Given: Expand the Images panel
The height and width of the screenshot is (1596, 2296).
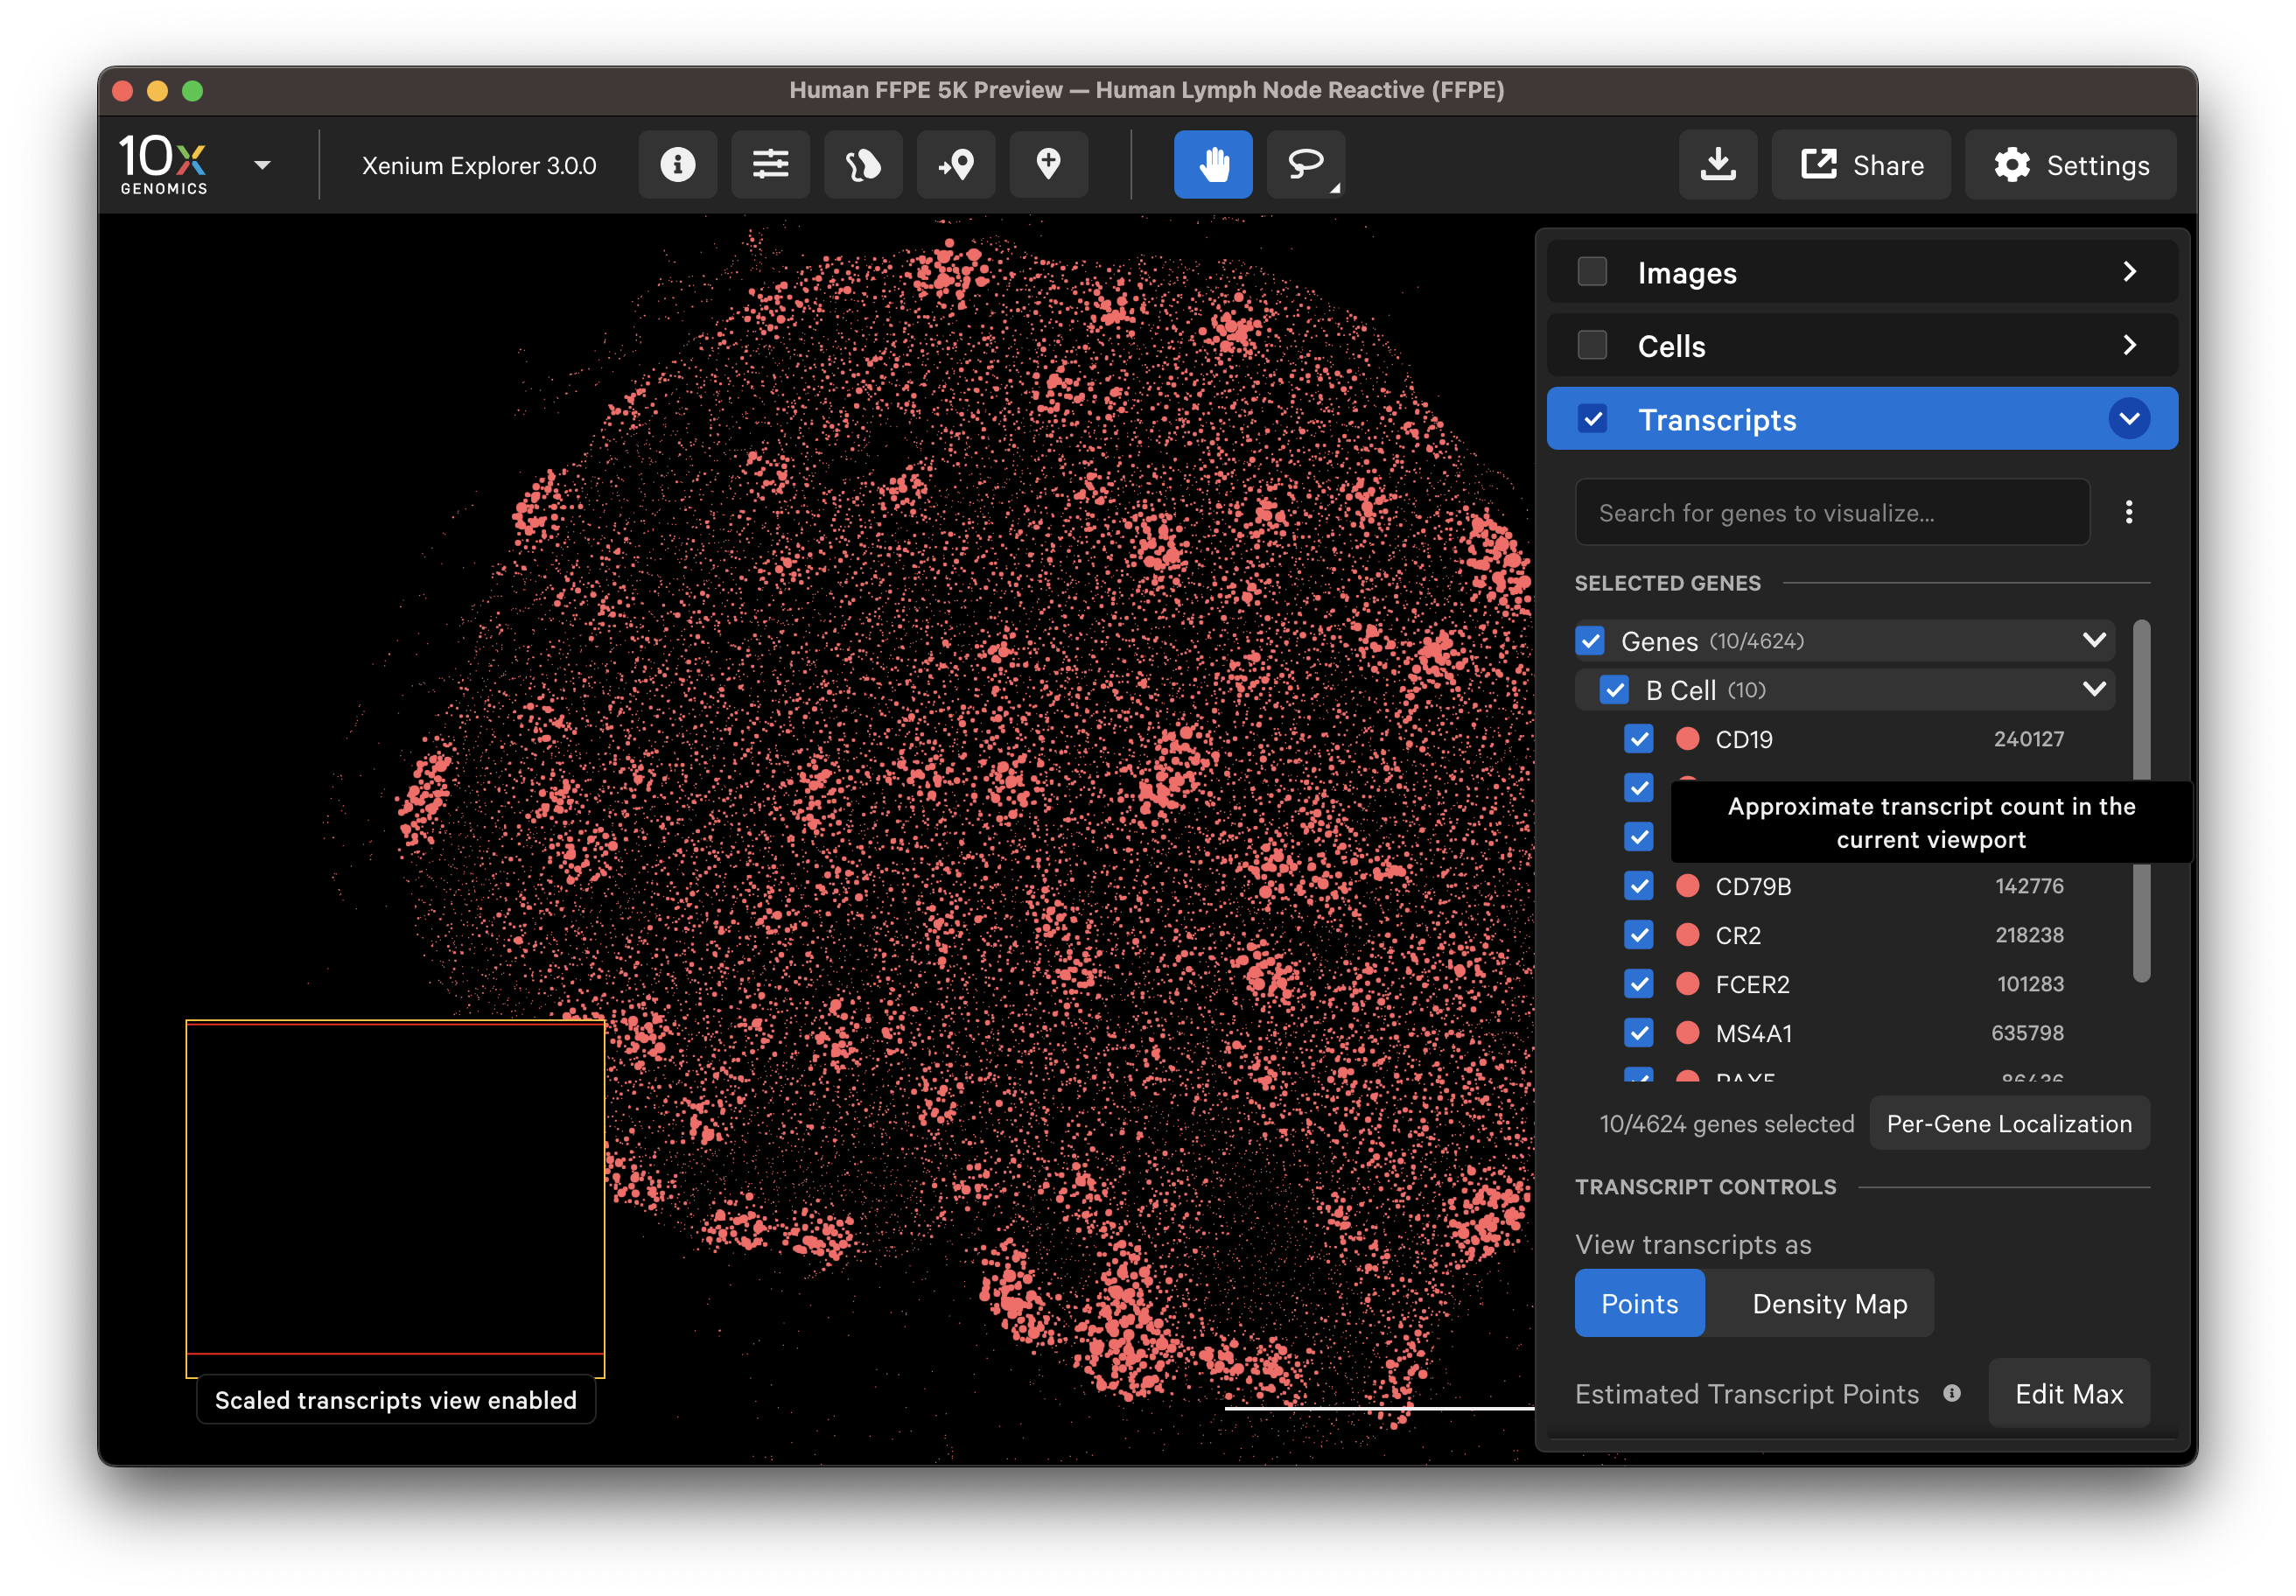Looking at the screenshot, I should pyautogui.click(x=2129, y=271).
